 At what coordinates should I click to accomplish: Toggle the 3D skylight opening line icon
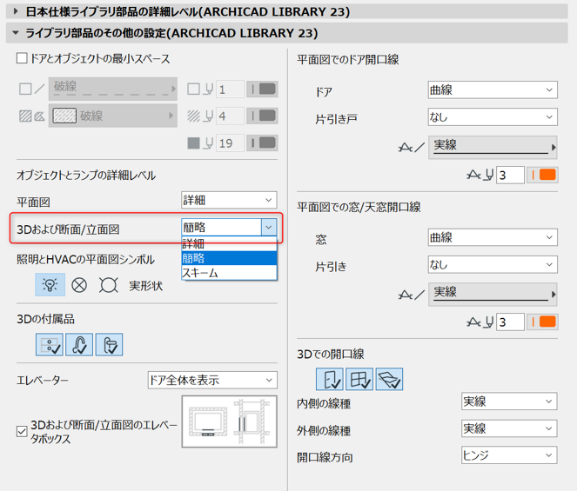pyautogui.click(x=389, y=379)
